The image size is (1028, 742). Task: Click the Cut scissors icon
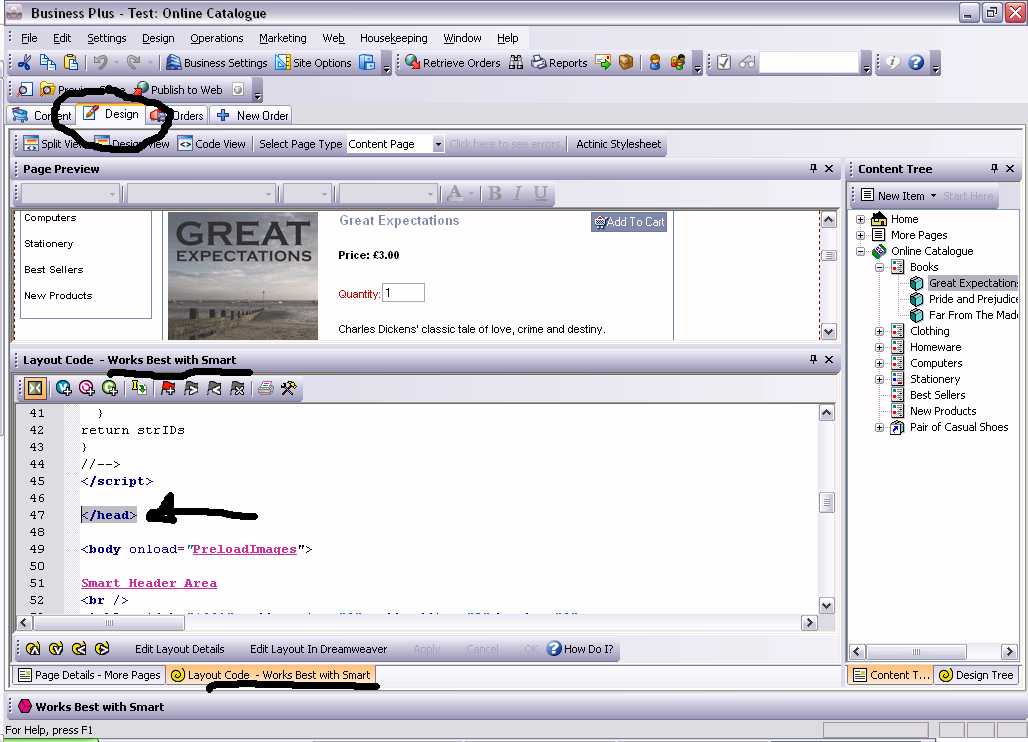25,63
